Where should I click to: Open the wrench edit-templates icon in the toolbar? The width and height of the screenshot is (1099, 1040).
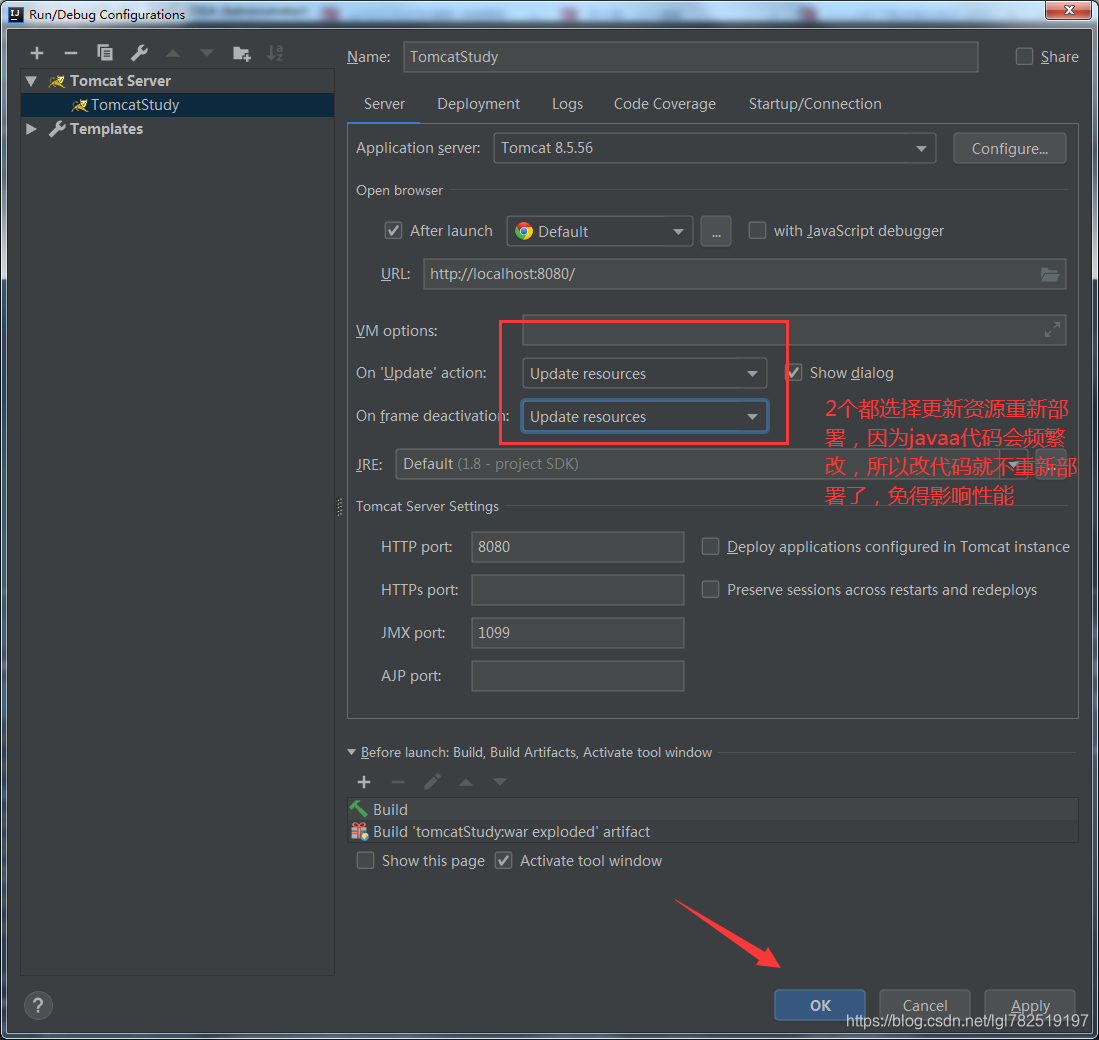pyautogui.click(x=139, y=53)
